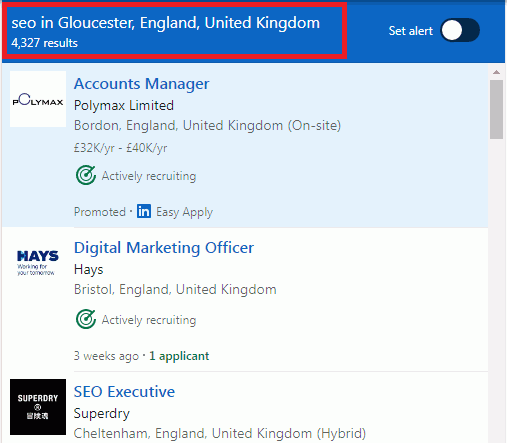Click the Bristol, England location text
This screenshot has width=507, height=443.
pos(175,289)
